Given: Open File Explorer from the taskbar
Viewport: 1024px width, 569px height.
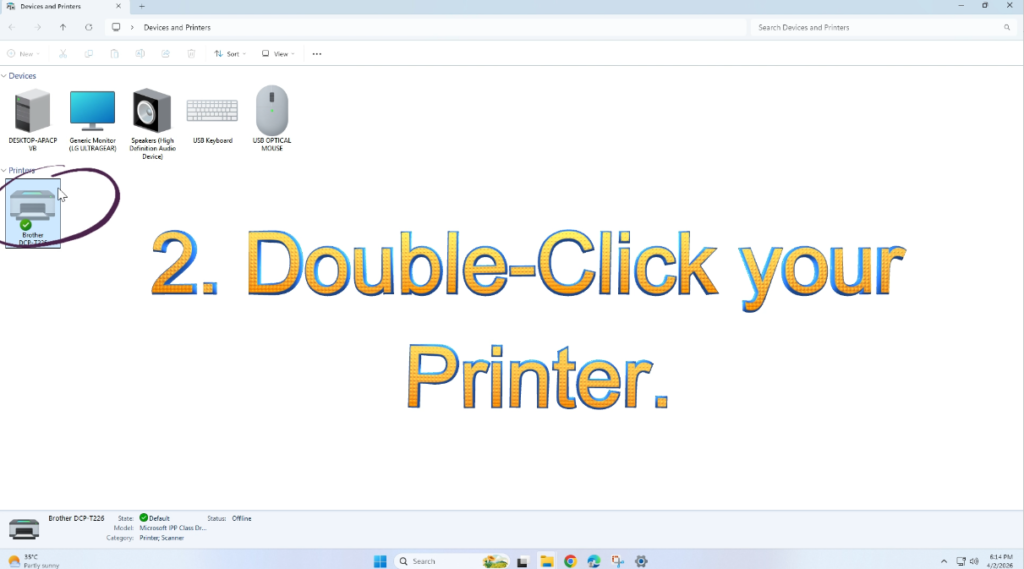Looking at the screenshot, I should [547, 561].
